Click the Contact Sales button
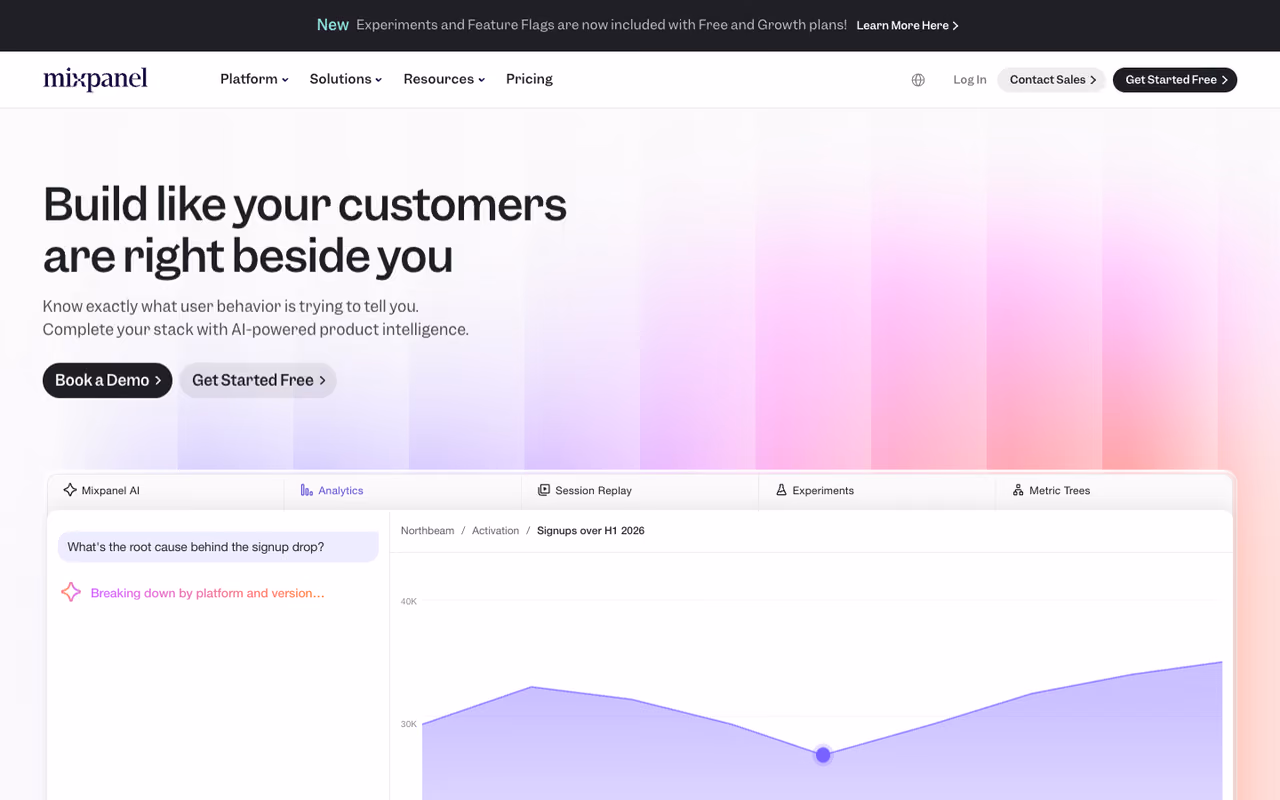The image size is (1280, 800). click(1051, 80)
